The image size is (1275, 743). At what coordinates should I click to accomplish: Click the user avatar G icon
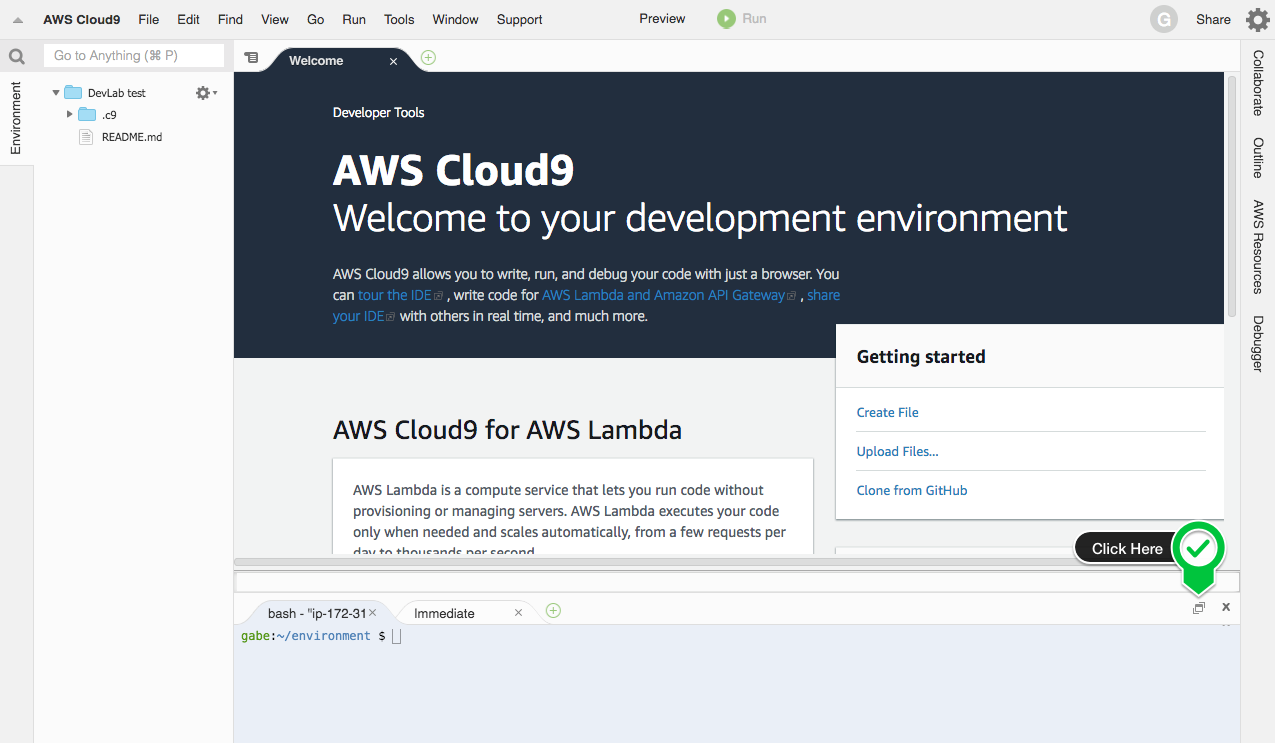1164,19
